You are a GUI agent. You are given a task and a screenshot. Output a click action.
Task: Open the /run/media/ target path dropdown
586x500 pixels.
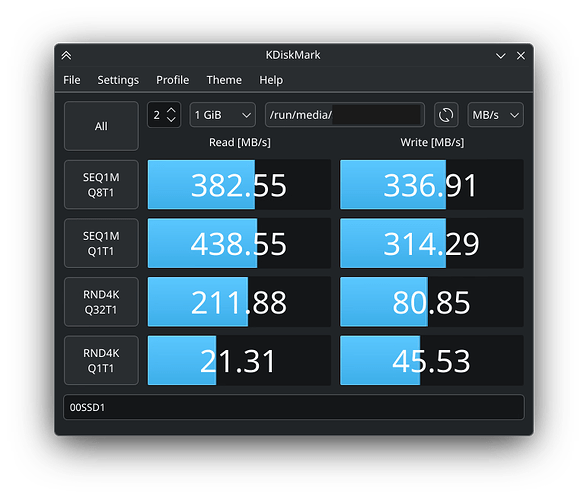(x=345, y=115)
